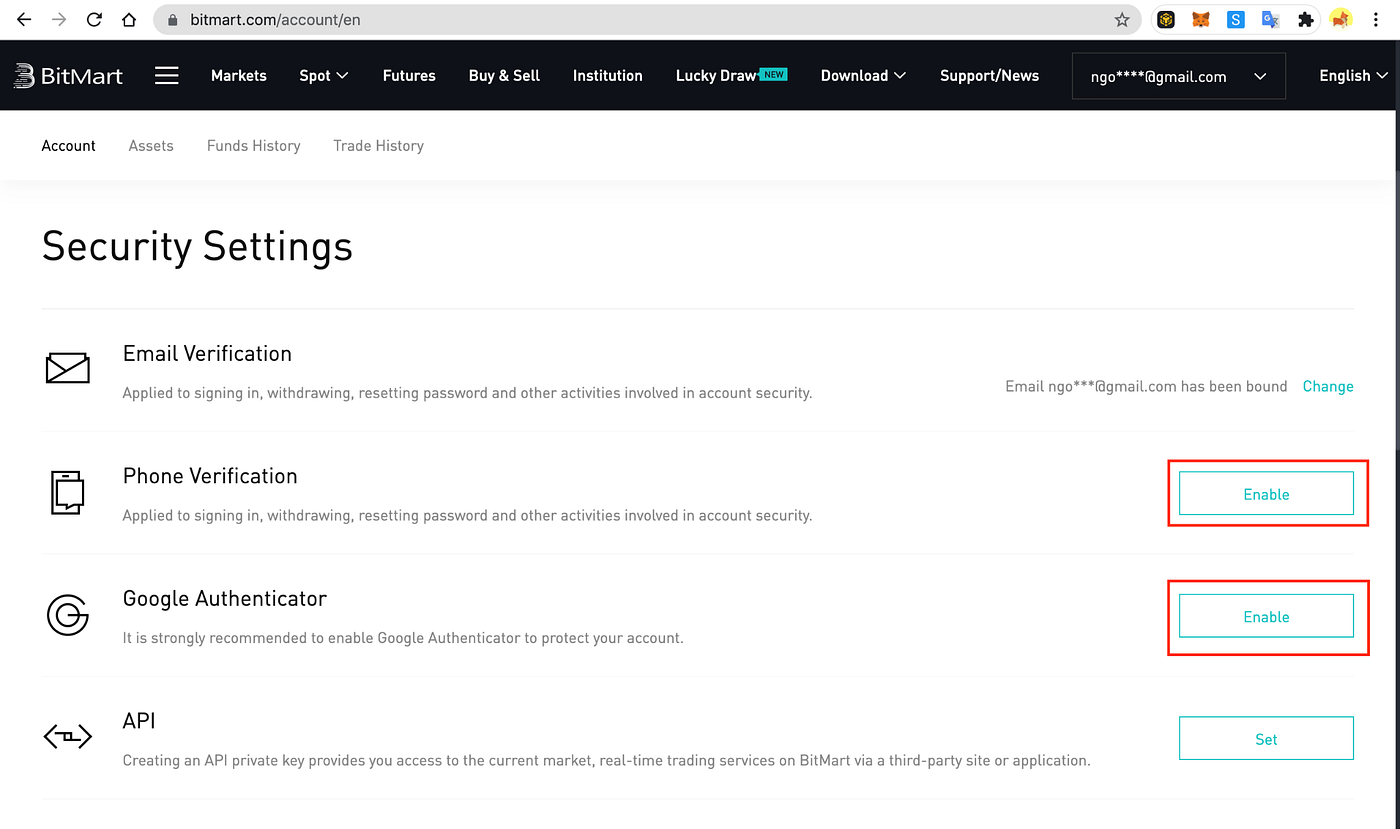This screenshot has width=1400, height=829.
Task: Select the Account tab
Action: coord(69,145)
